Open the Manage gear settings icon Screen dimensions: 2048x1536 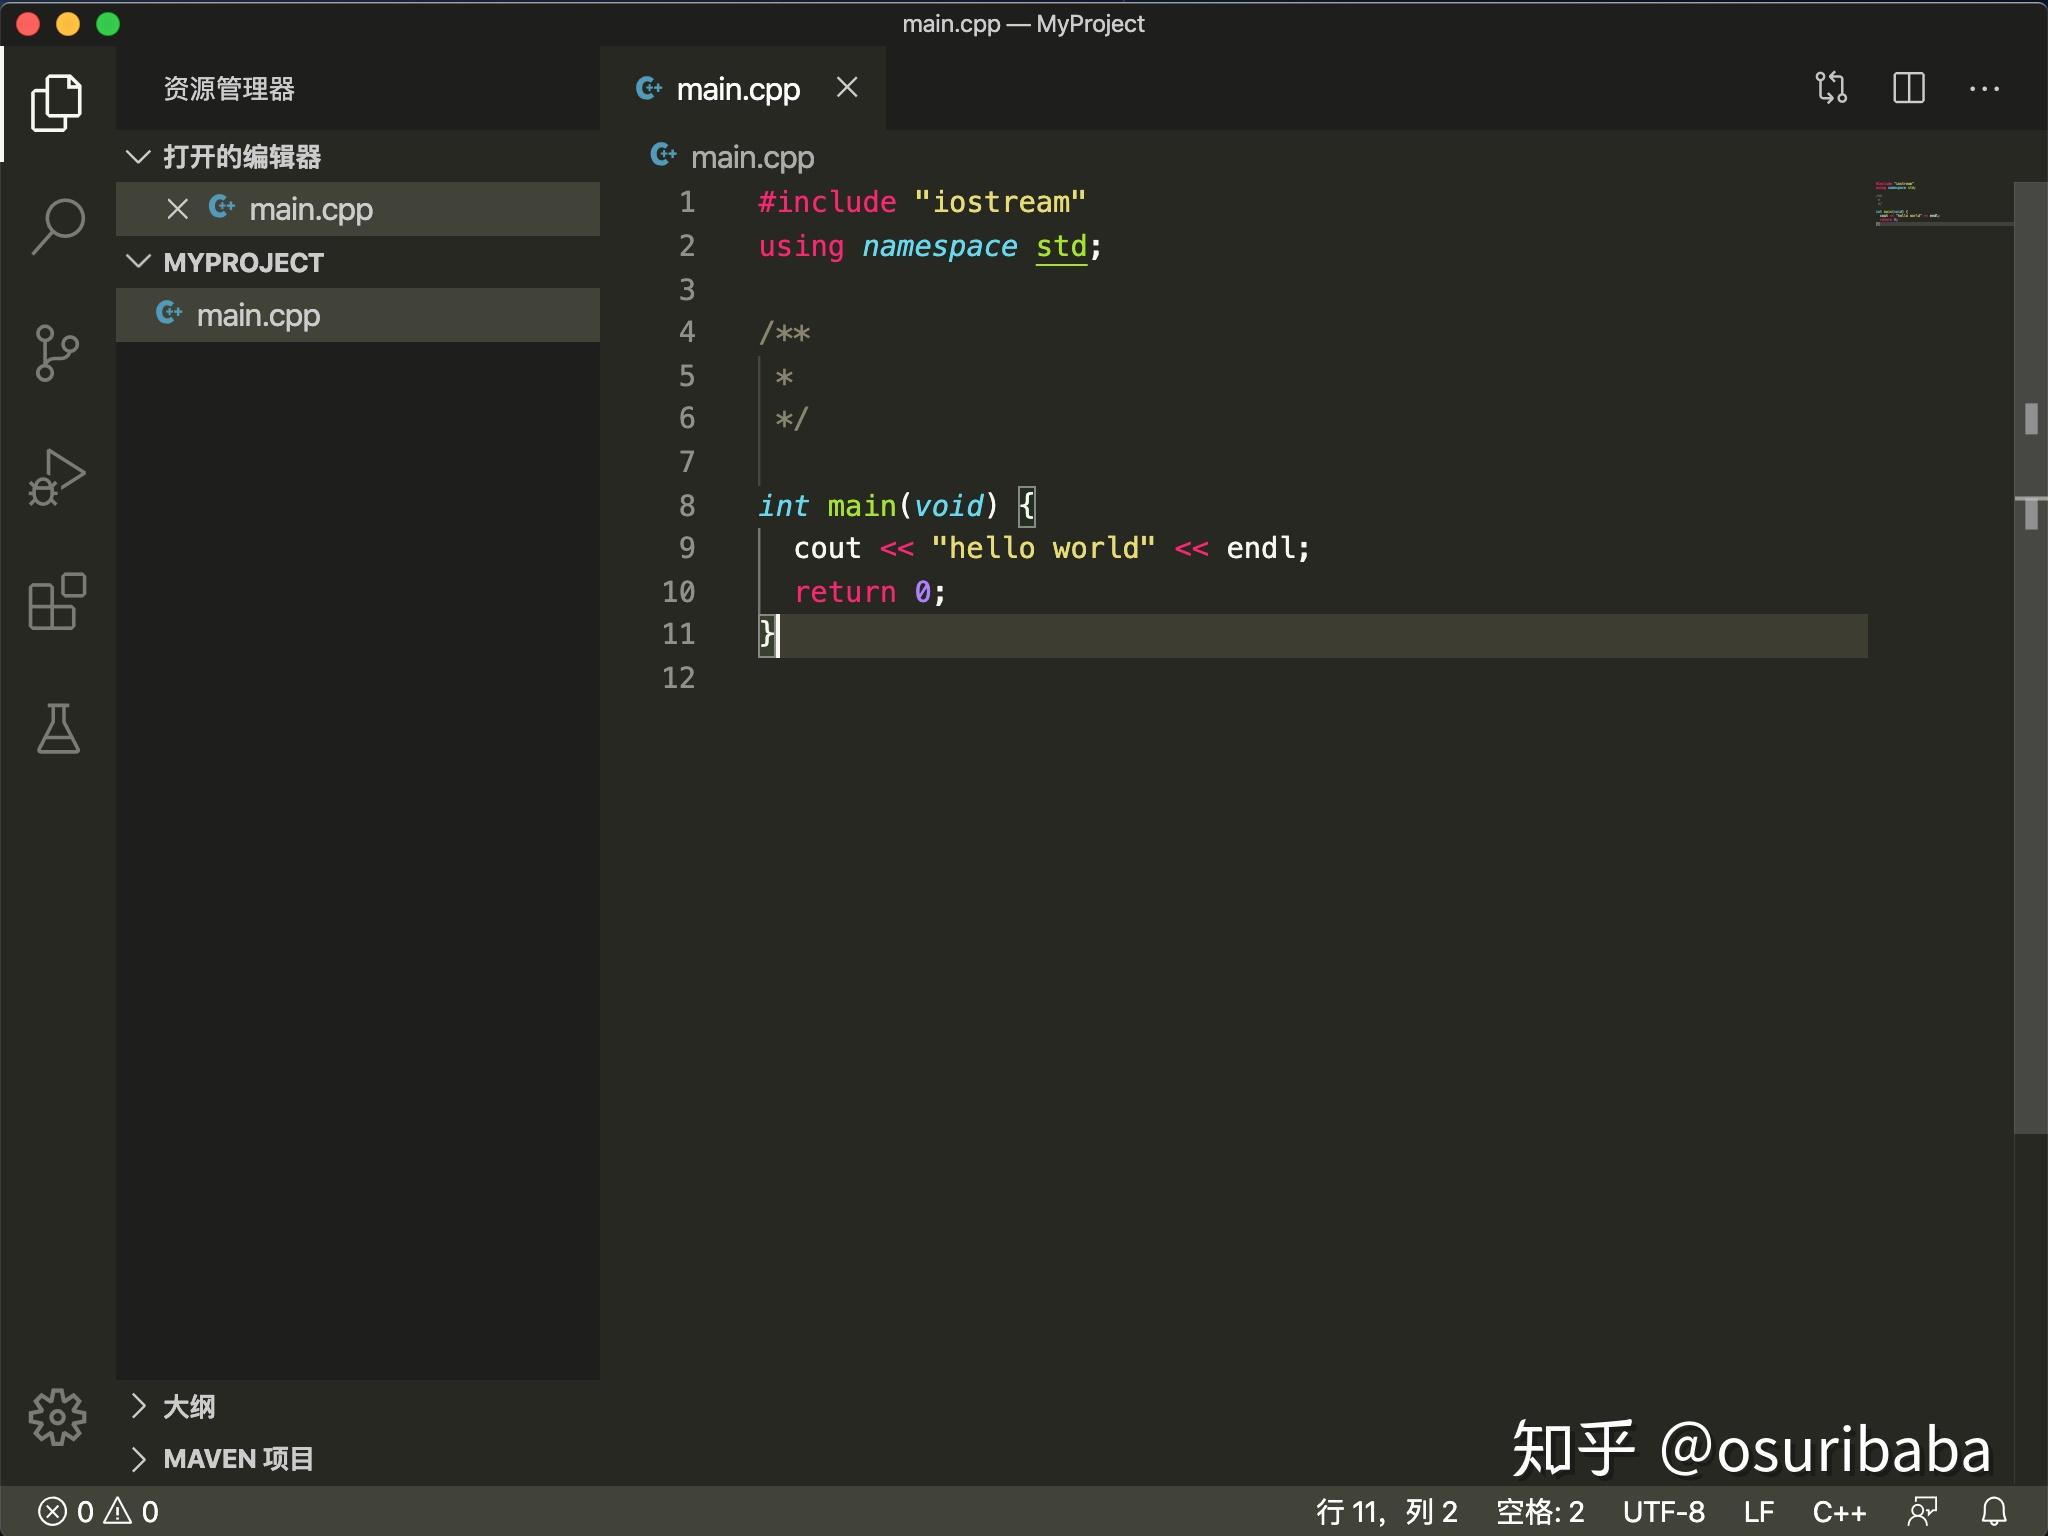pyautogui.click(x=57, y=1416)
